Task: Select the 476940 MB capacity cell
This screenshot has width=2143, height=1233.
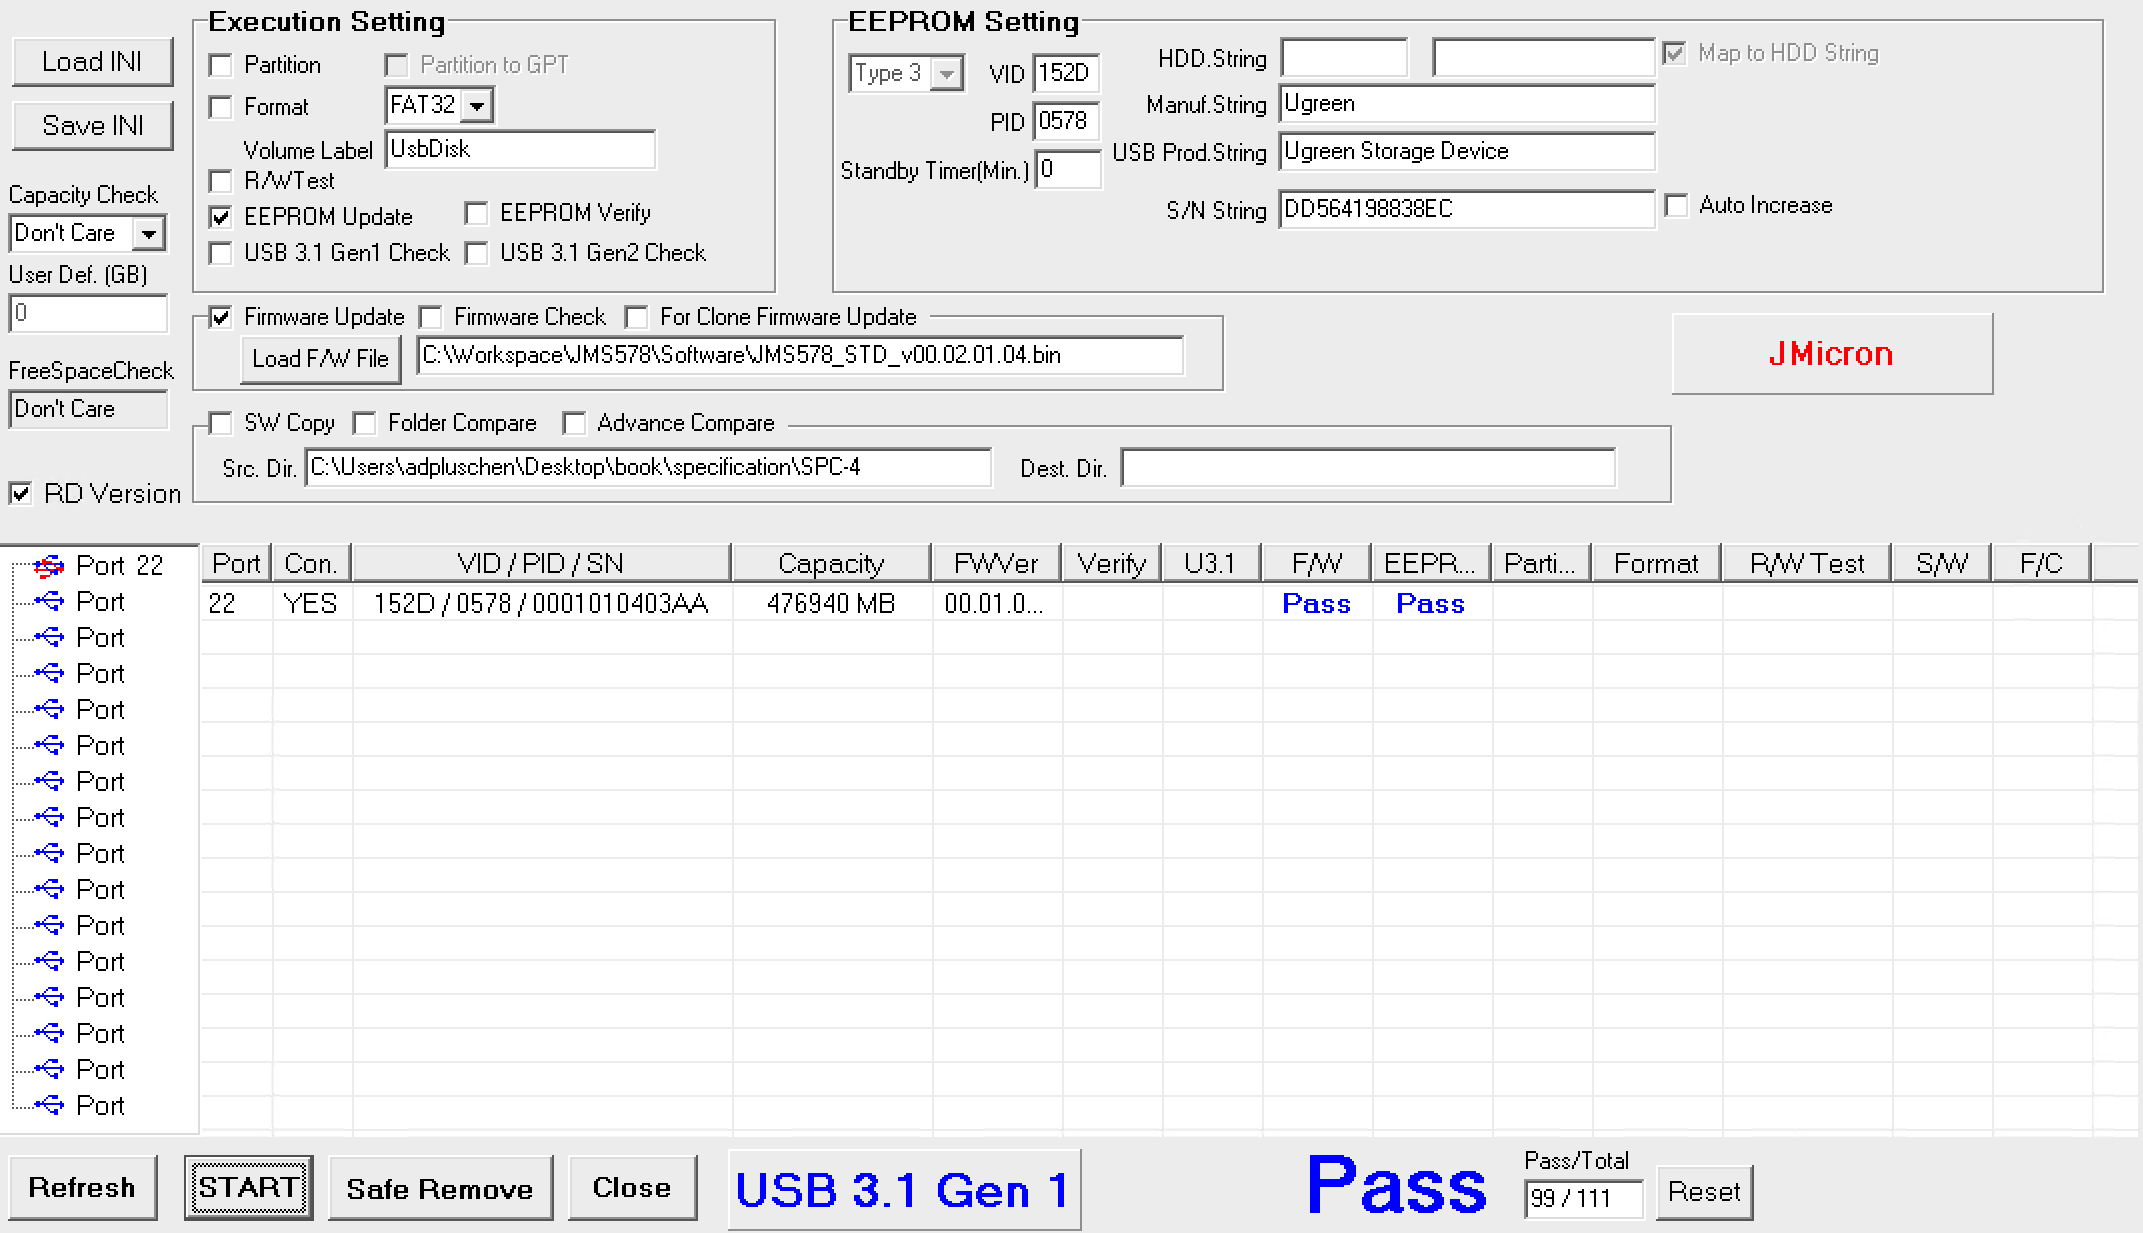Action: 831,604
